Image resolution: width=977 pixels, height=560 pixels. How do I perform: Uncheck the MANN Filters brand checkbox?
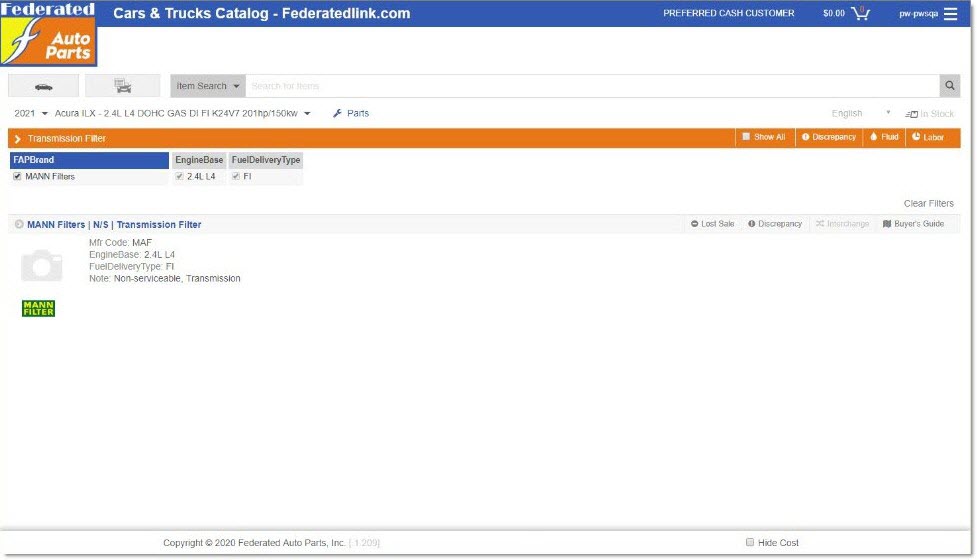pos(17,176)
